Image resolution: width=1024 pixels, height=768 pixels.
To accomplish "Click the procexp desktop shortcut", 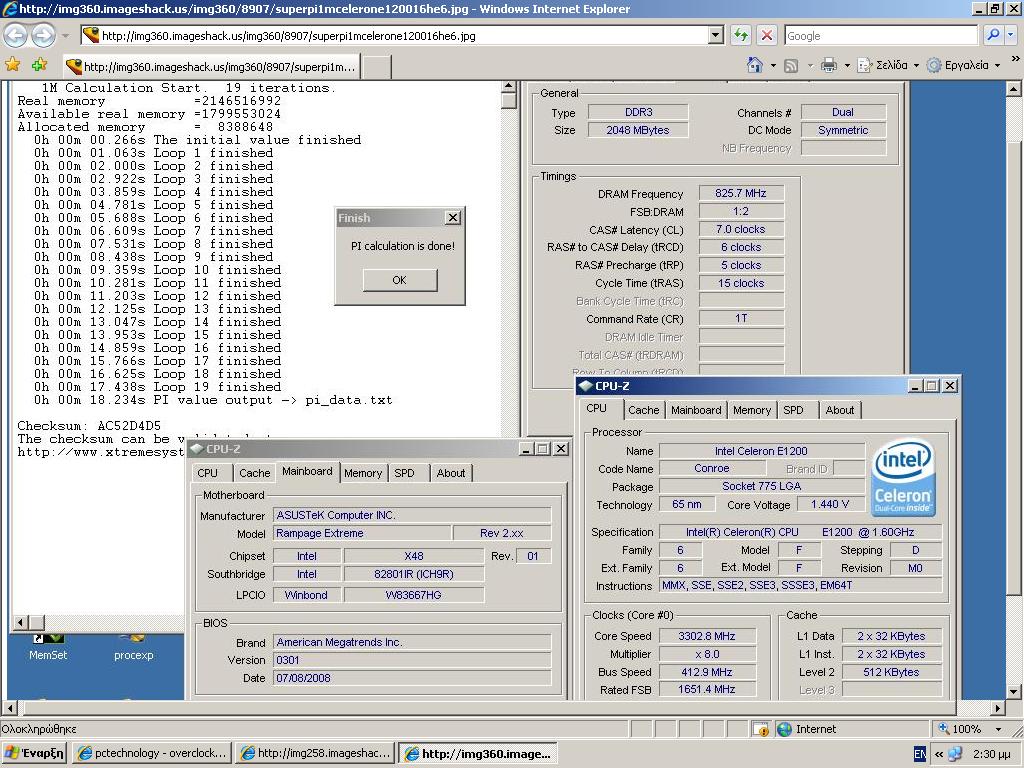I will 133,647.
